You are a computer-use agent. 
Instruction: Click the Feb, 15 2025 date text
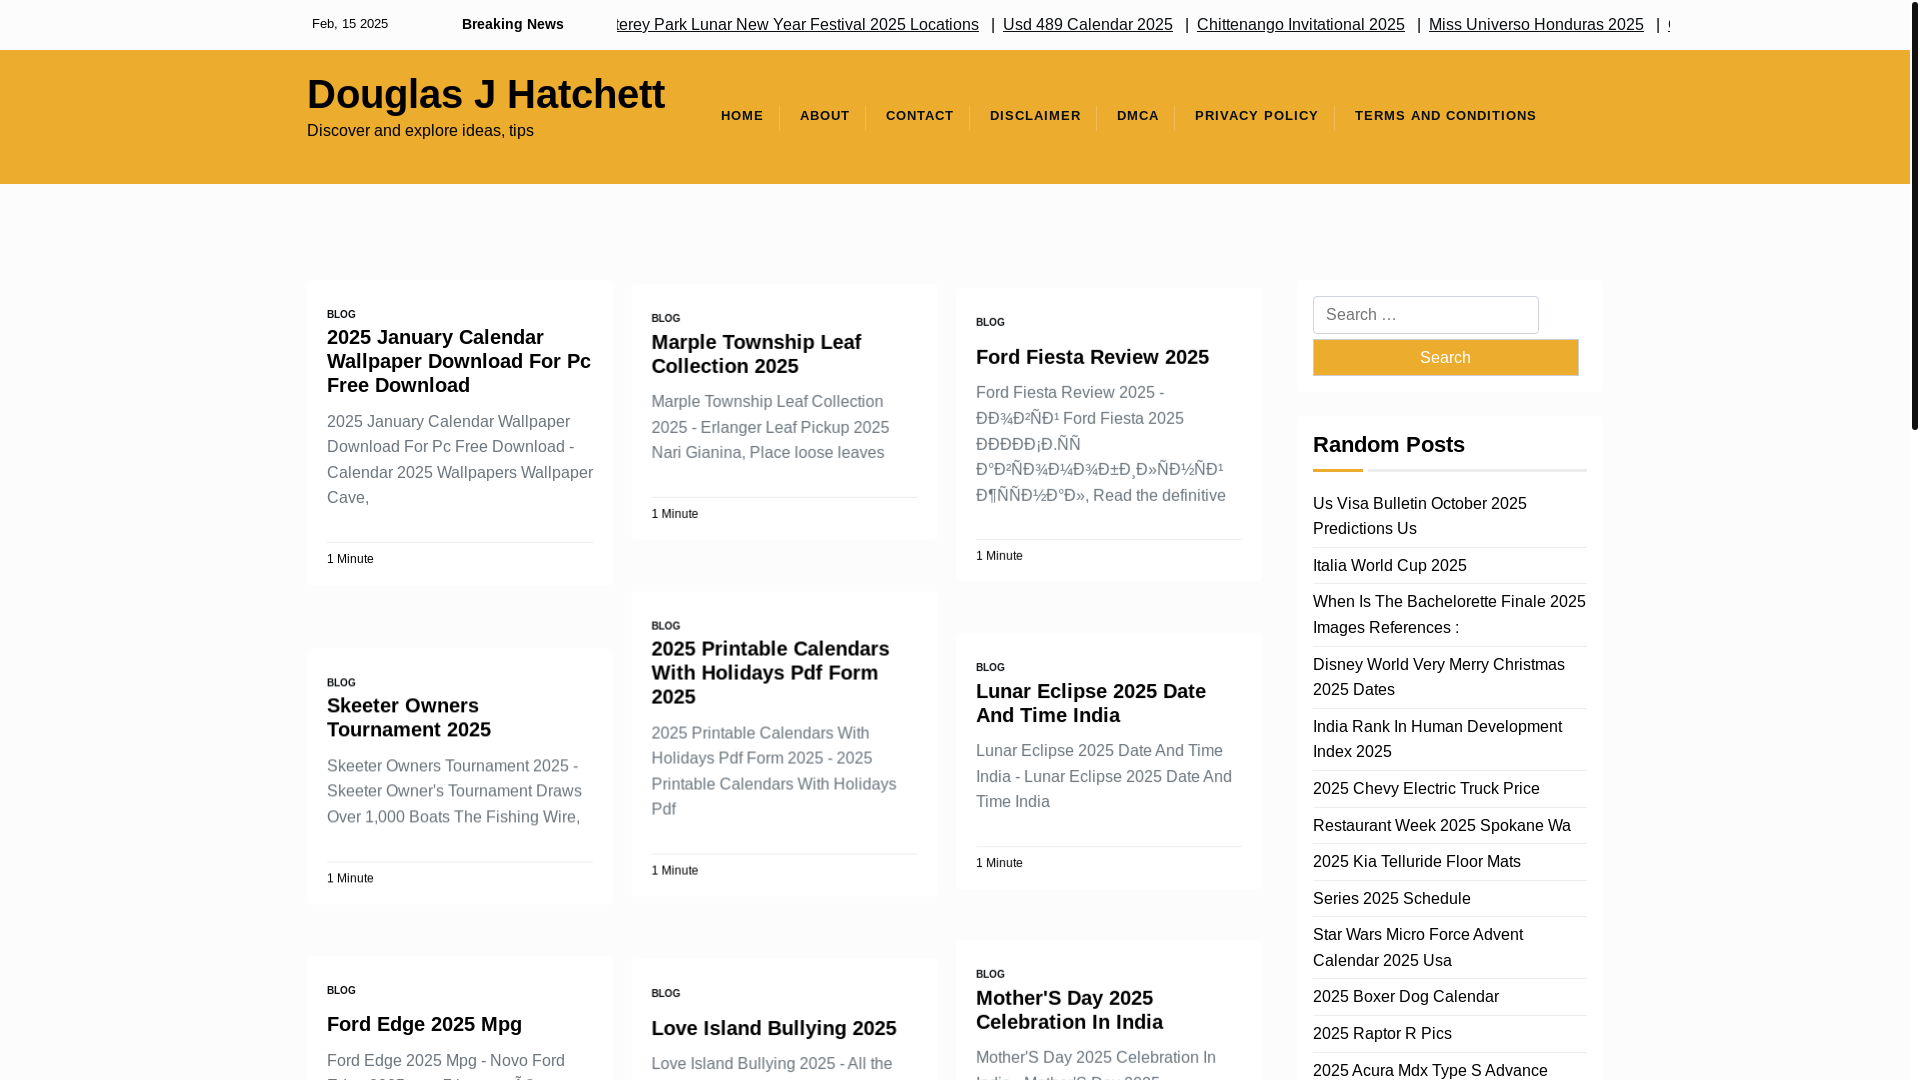(x=349, y=24)
